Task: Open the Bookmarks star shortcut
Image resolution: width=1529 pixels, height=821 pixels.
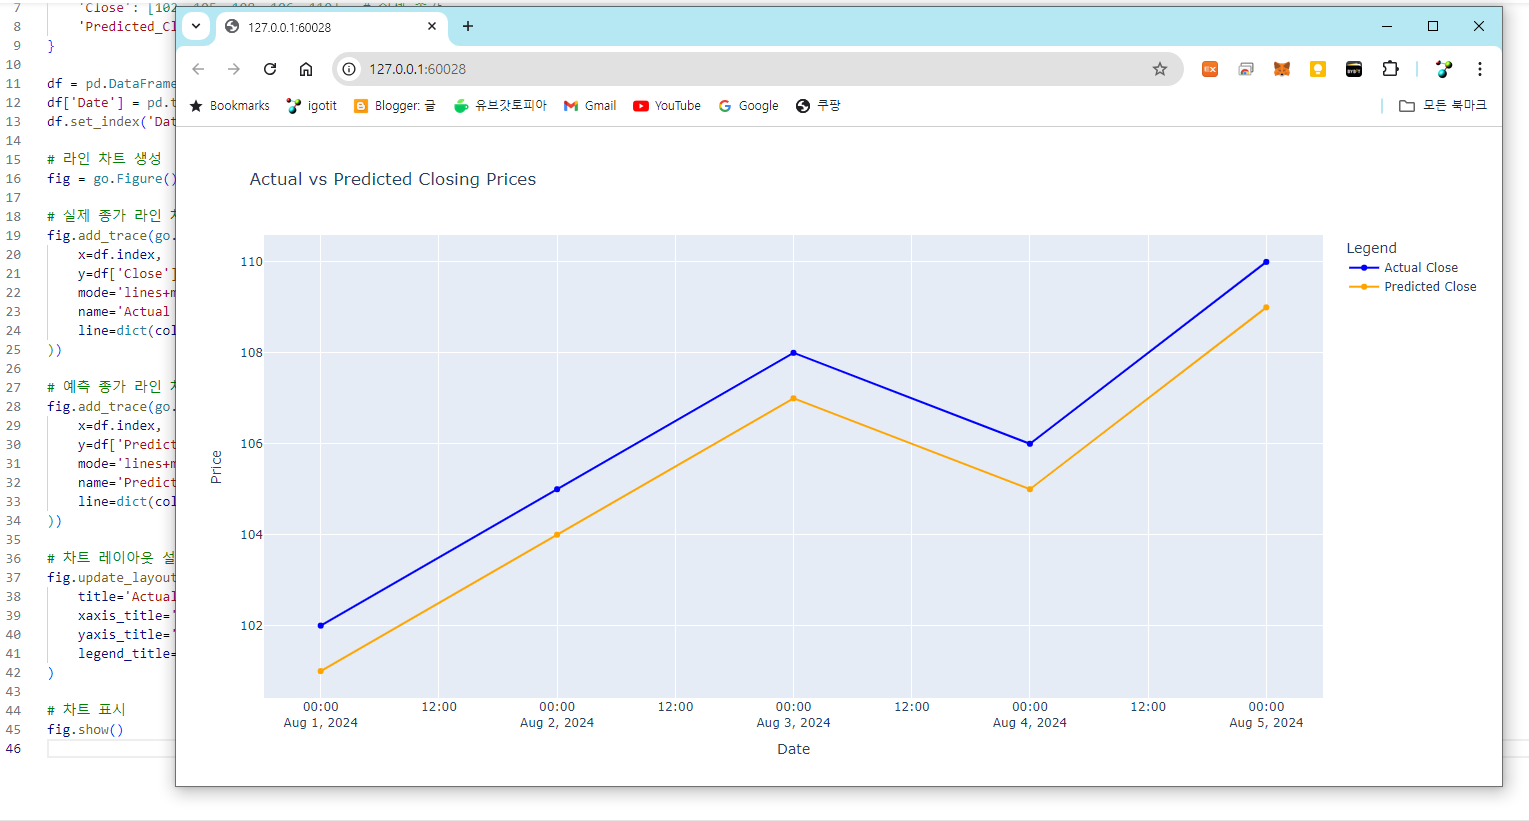Action: 230,106
